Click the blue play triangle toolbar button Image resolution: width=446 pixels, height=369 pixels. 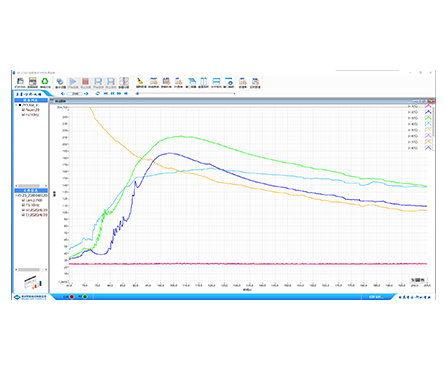click(73, 82)
